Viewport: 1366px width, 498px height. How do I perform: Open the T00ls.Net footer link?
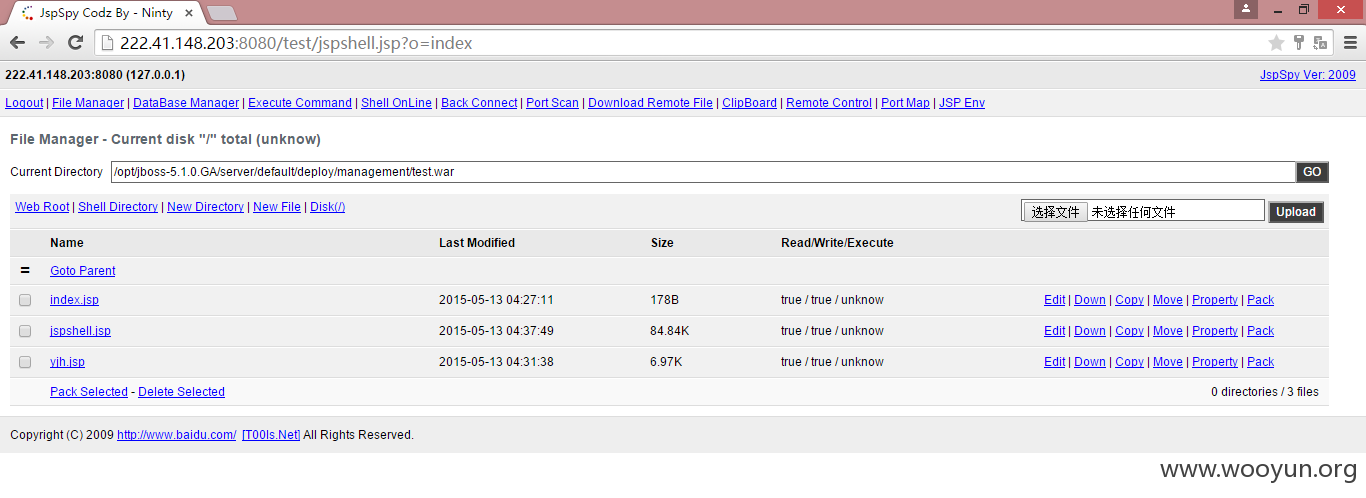(x=271, y=435)
